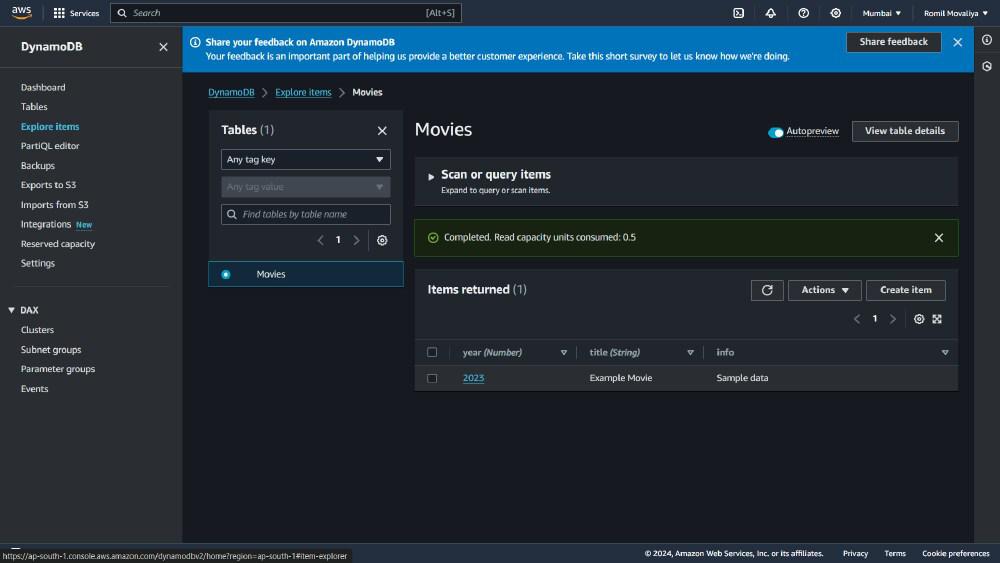Screen dimensions: 1000x563
Task: Check the select-all items checkbox
Action: coord(432,352)
